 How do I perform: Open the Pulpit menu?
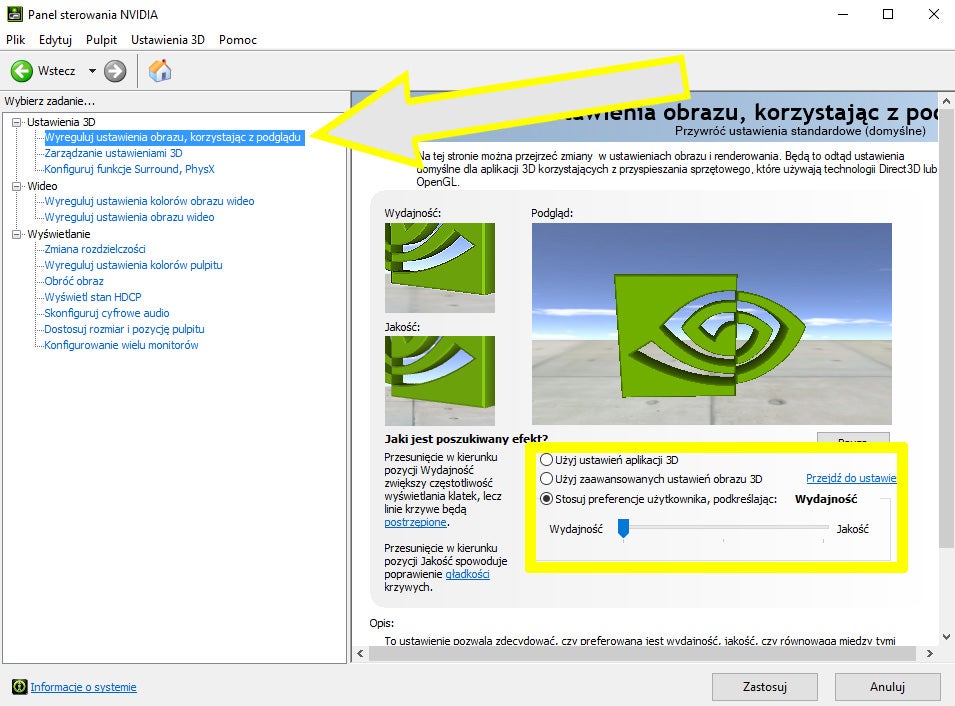101,40
